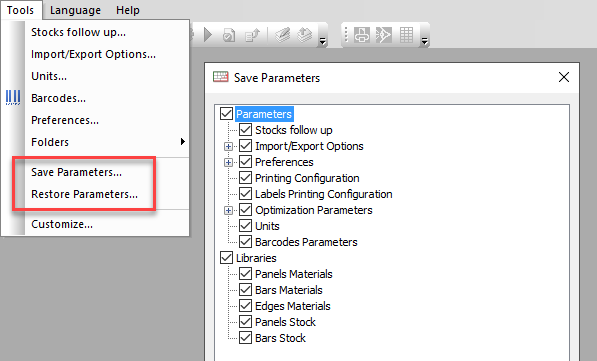
Task: Choose Preferences... from the Tools menu
Action: pyautogui.click(x=65, y=120)
